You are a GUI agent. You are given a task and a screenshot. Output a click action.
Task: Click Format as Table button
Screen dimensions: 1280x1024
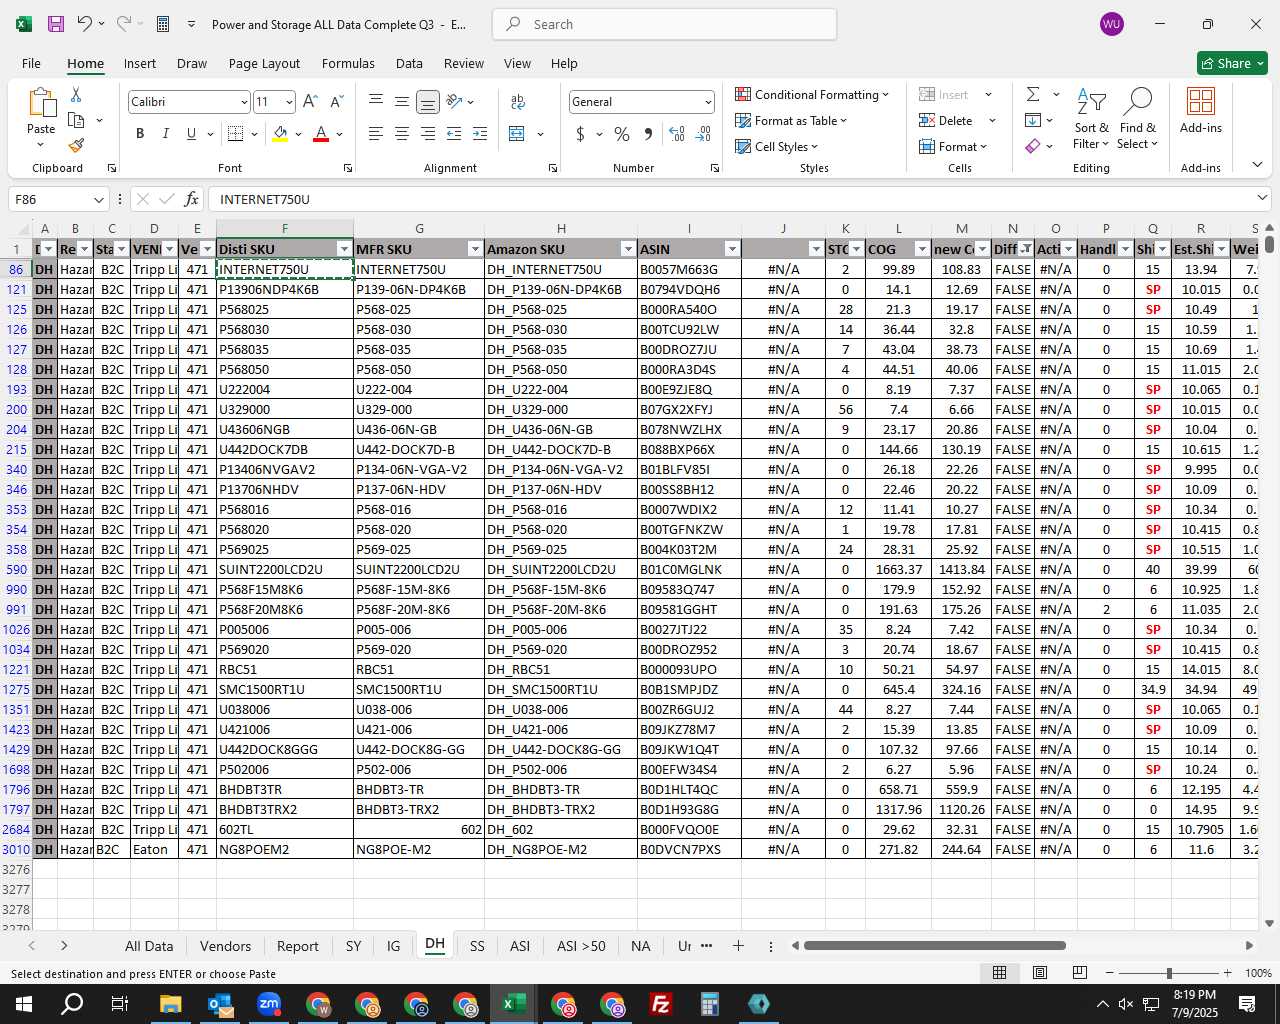pos(791,120)
